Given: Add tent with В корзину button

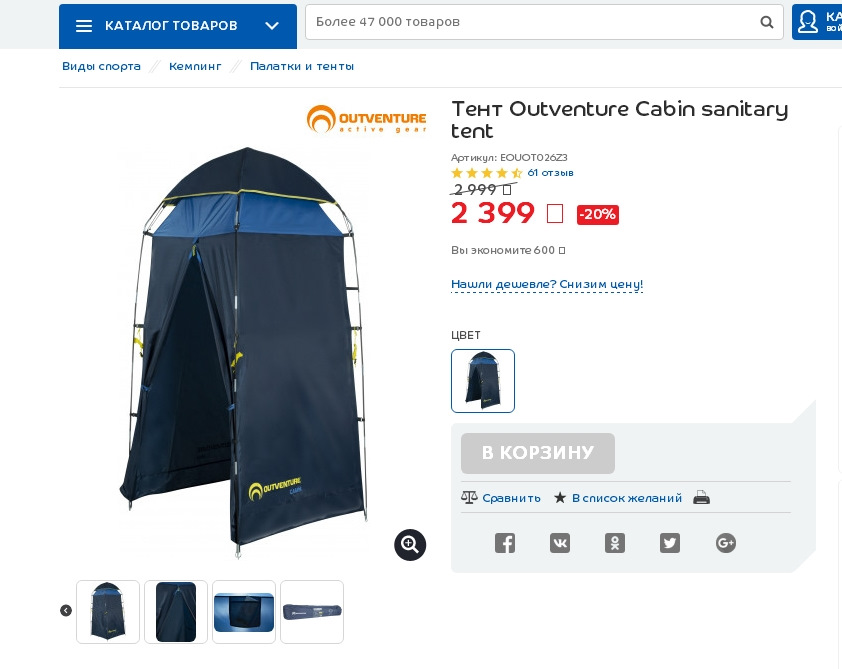Looking at the screenshot, I should pyautogui.click(x=538, y=453).
